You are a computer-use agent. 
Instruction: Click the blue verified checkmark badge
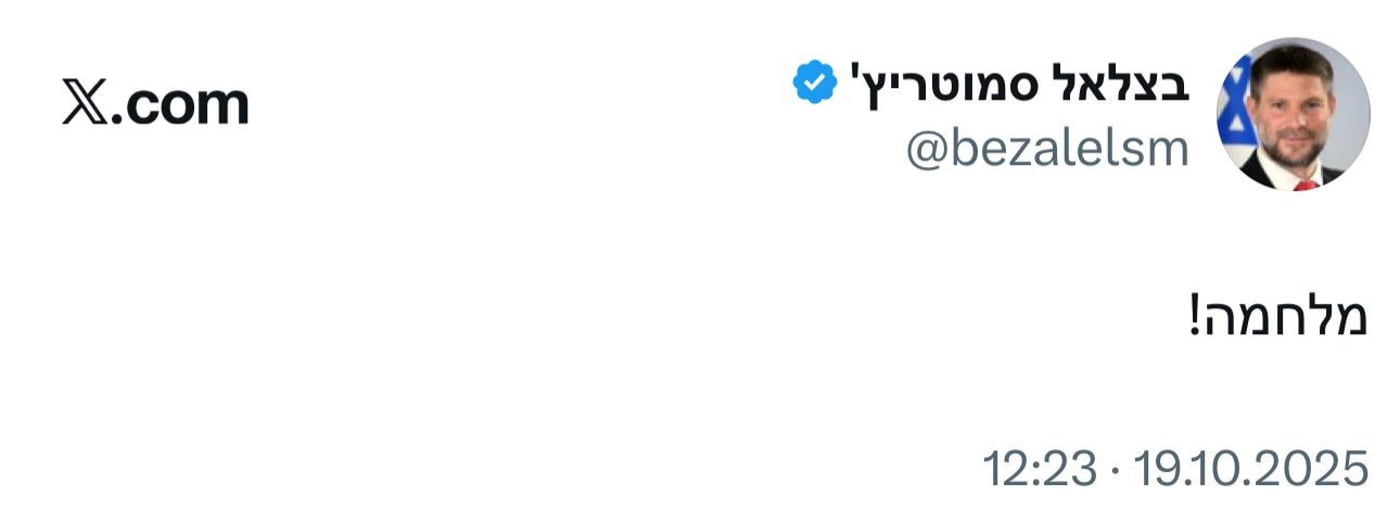click(815, 82)
